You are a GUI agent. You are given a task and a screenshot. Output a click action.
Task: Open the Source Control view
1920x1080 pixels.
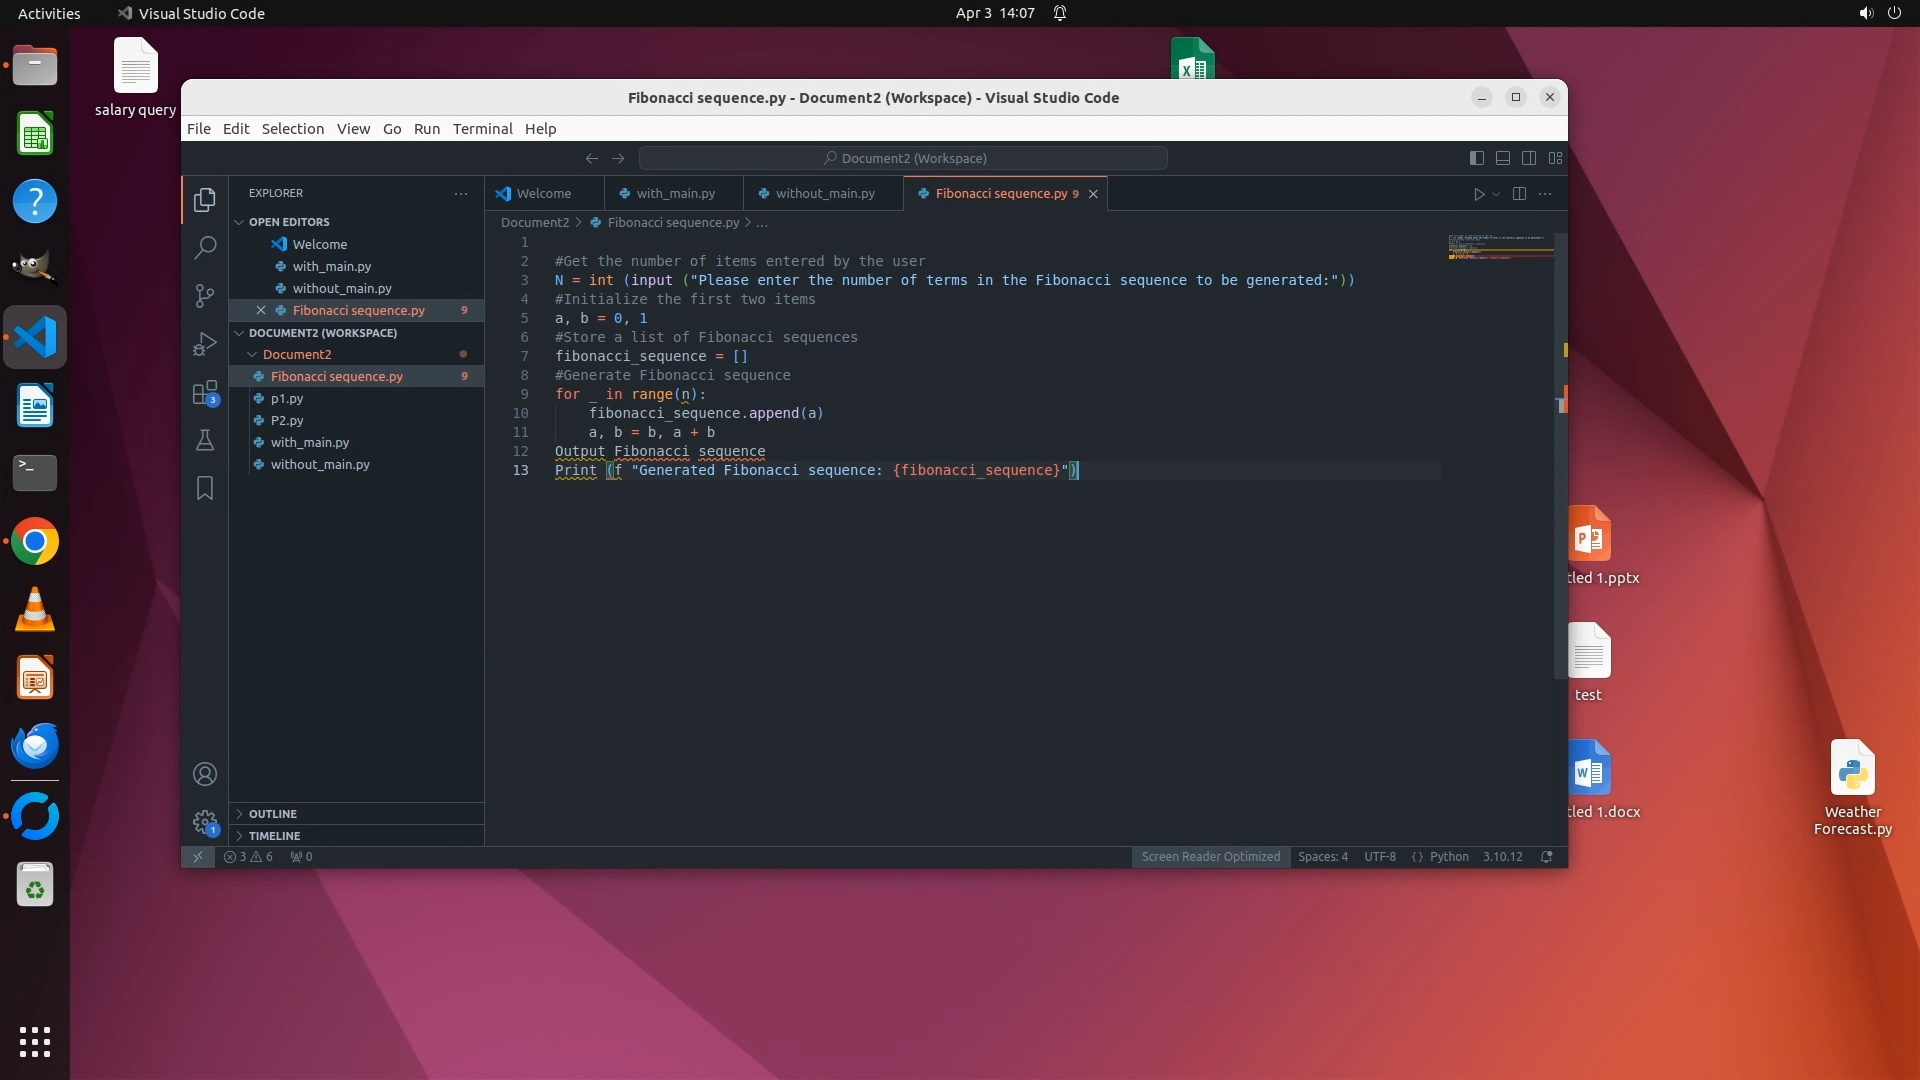pos(205,295)
